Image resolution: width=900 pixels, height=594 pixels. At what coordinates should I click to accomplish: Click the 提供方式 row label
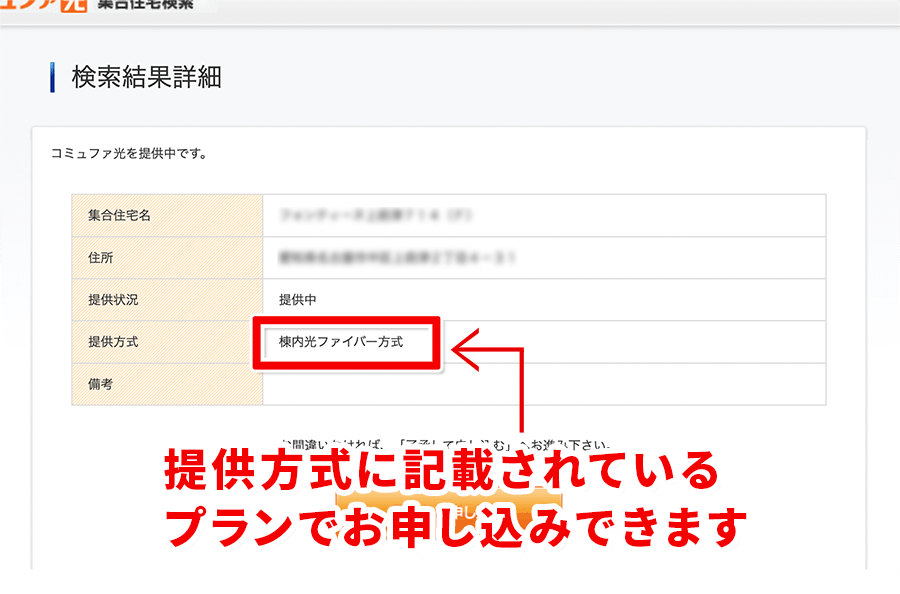click(113, 342)
